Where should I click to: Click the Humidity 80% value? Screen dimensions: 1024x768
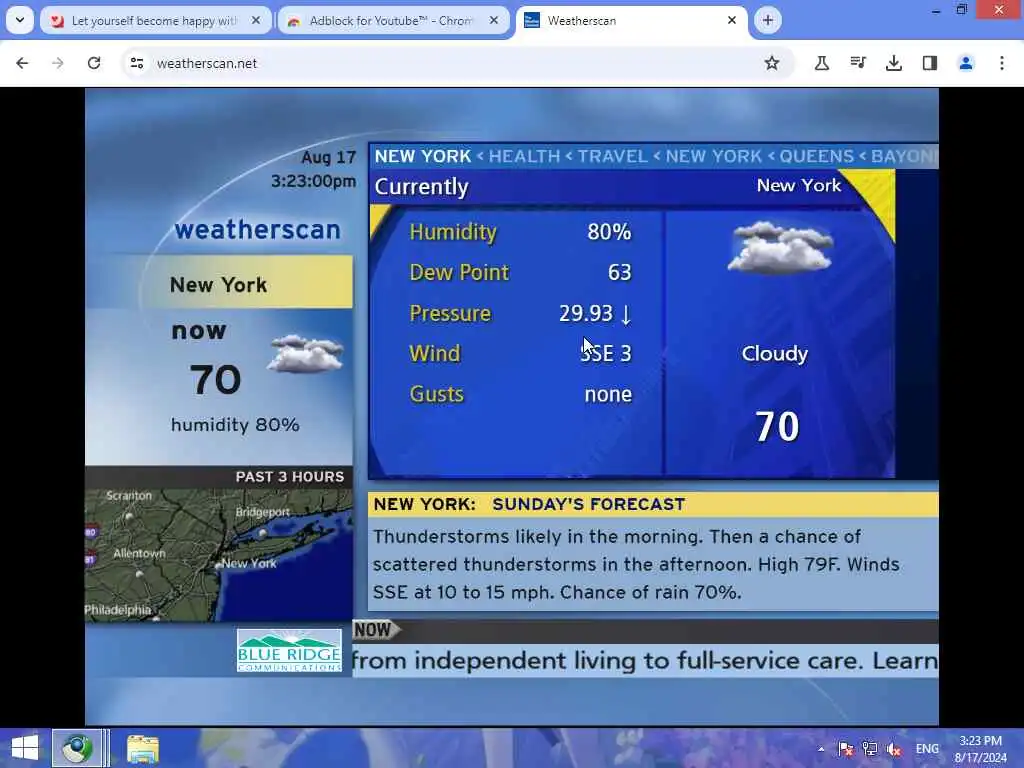click(x=609, y=232)
